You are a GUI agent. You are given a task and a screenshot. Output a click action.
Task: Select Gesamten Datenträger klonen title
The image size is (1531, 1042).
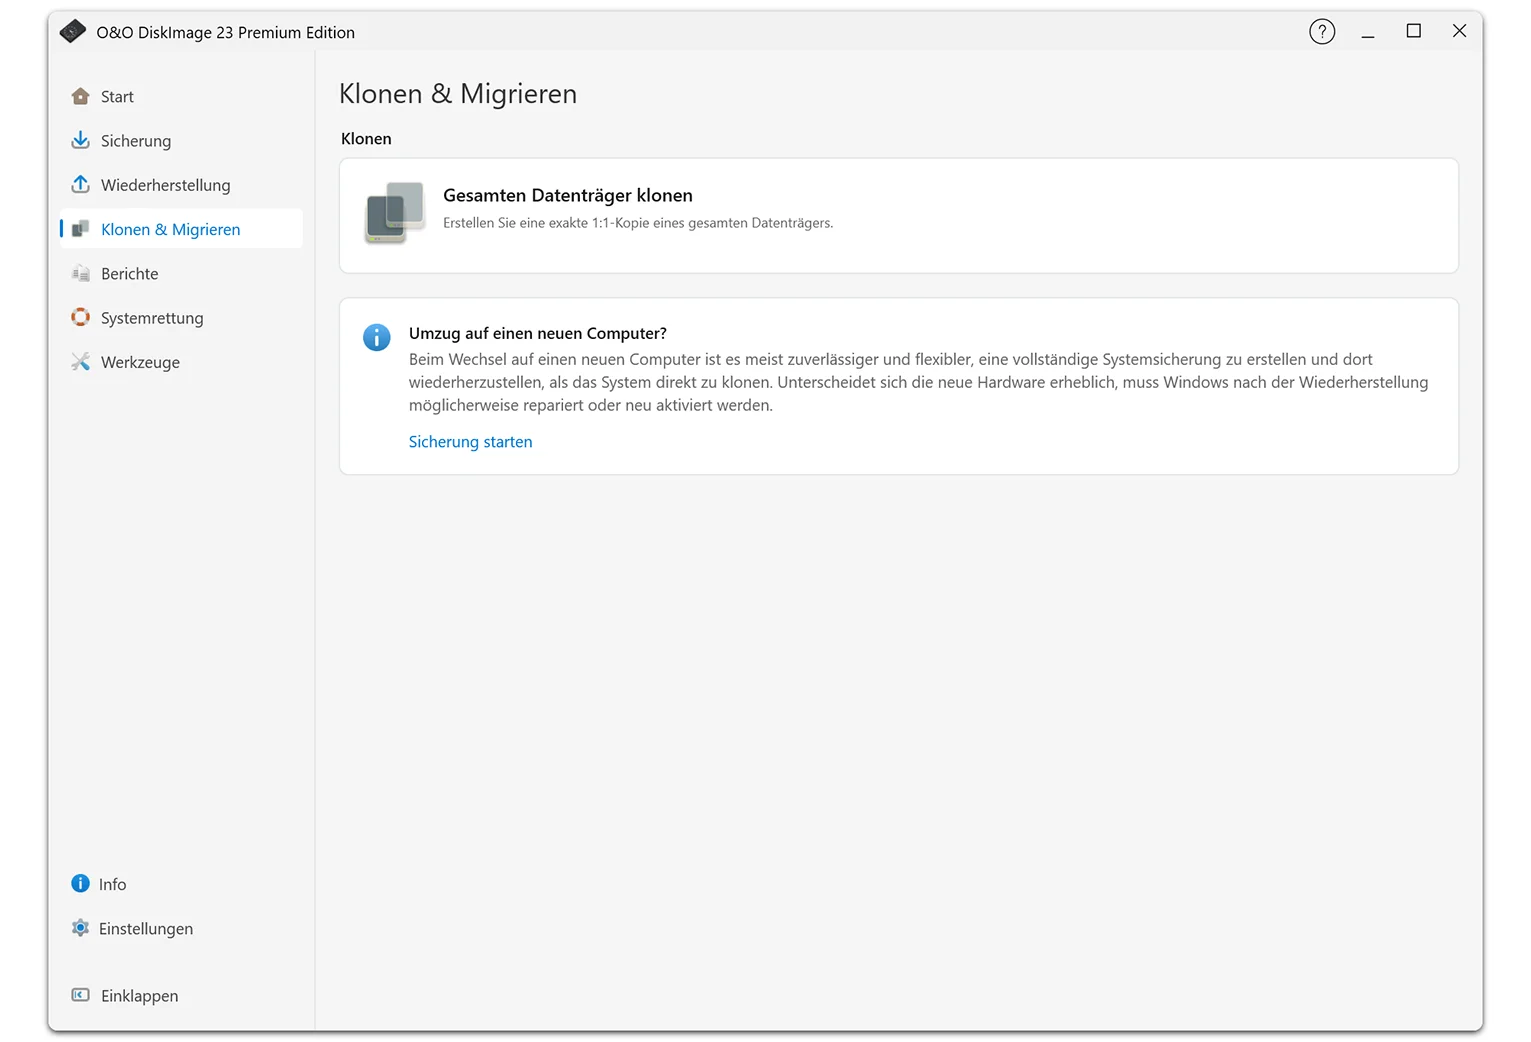click(568, 195)
